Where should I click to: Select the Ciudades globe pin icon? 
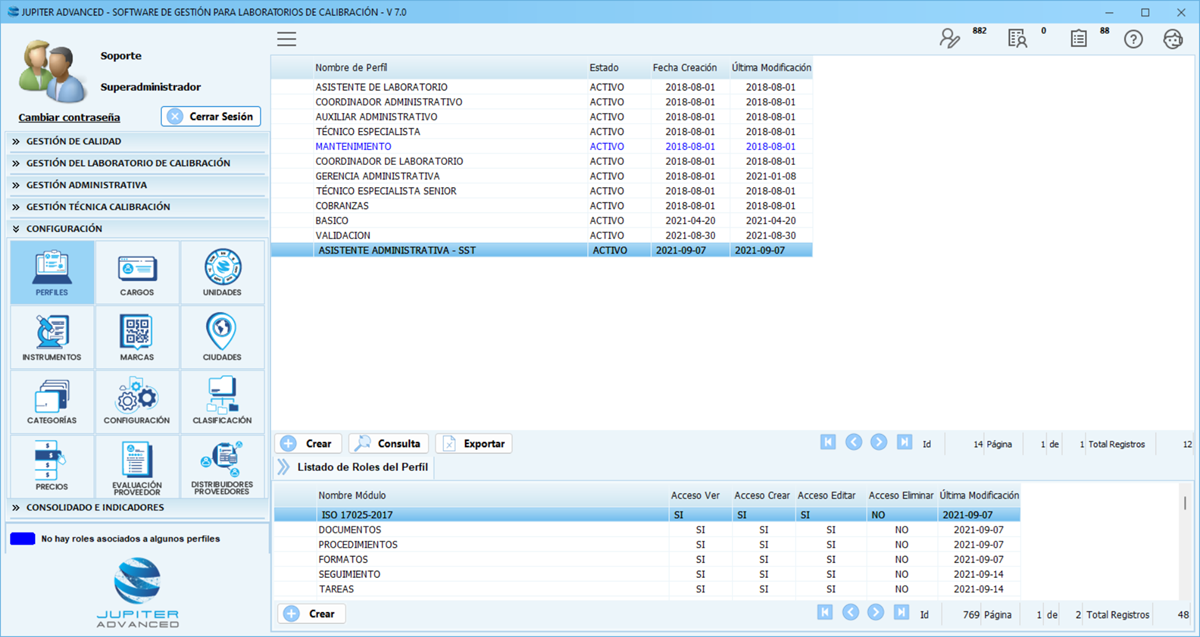(221, 336)
